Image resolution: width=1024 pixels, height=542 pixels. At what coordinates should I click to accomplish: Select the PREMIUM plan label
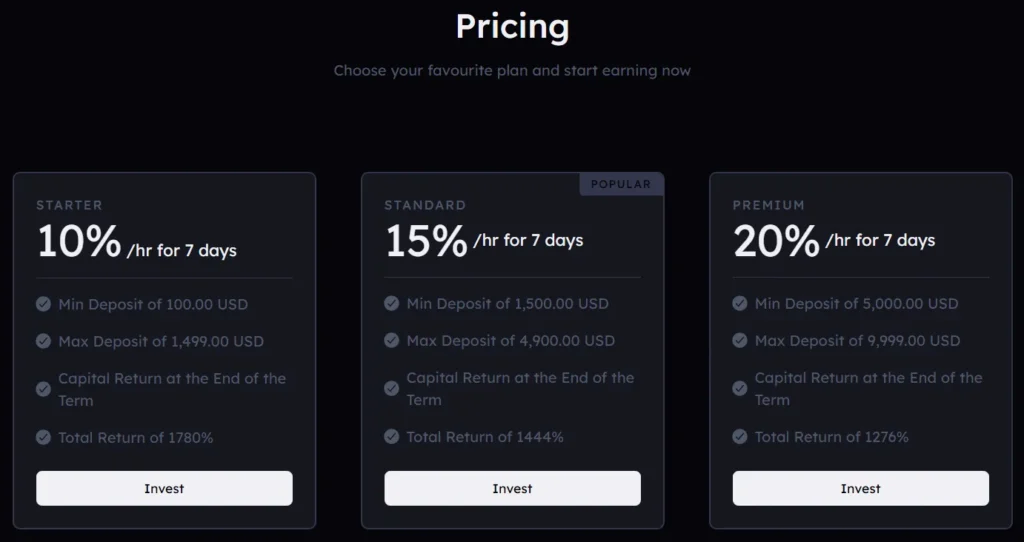[768, 205]
